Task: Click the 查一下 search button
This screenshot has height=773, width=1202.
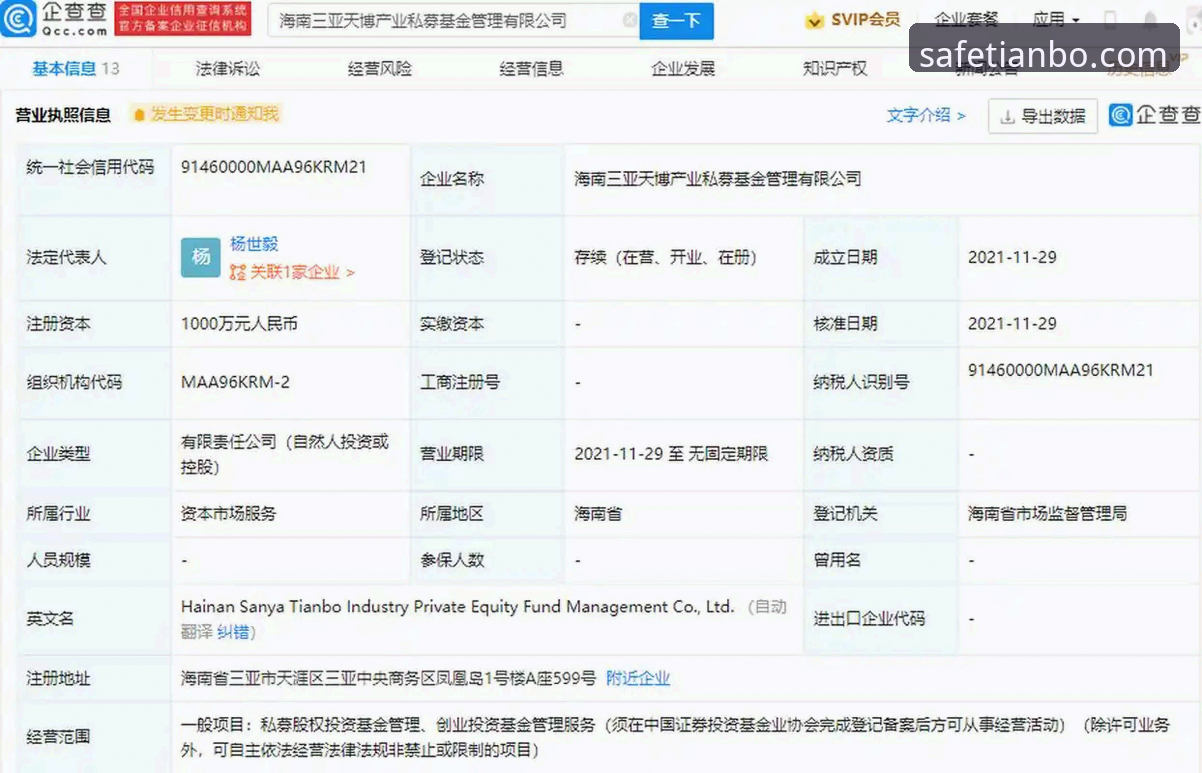Action: pos(676,20)
